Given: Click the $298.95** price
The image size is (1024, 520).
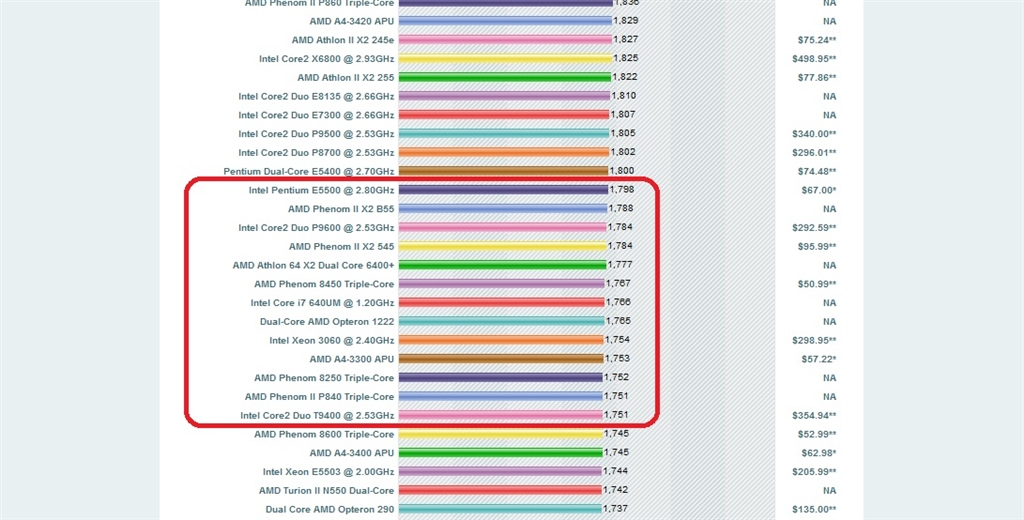Looking at the screenshot, I should click(814, 341).
